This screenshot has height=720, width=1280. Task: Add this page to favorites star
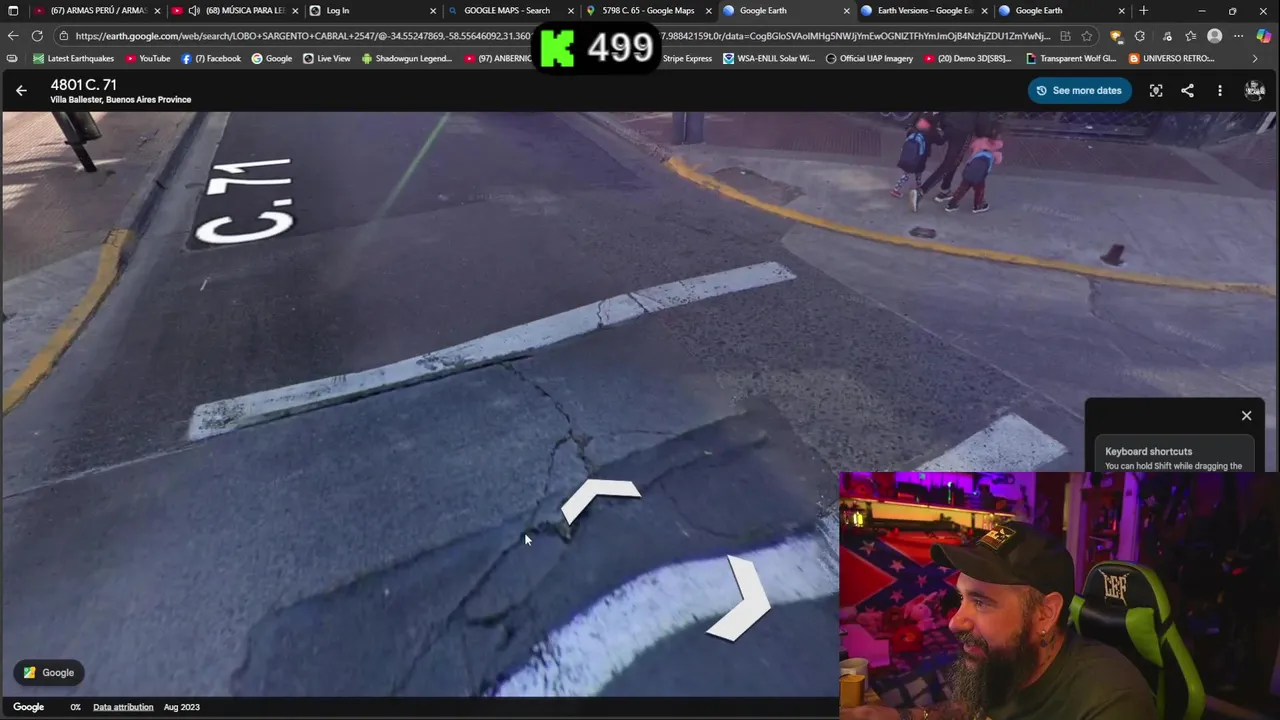click(x=1087, y=36)
